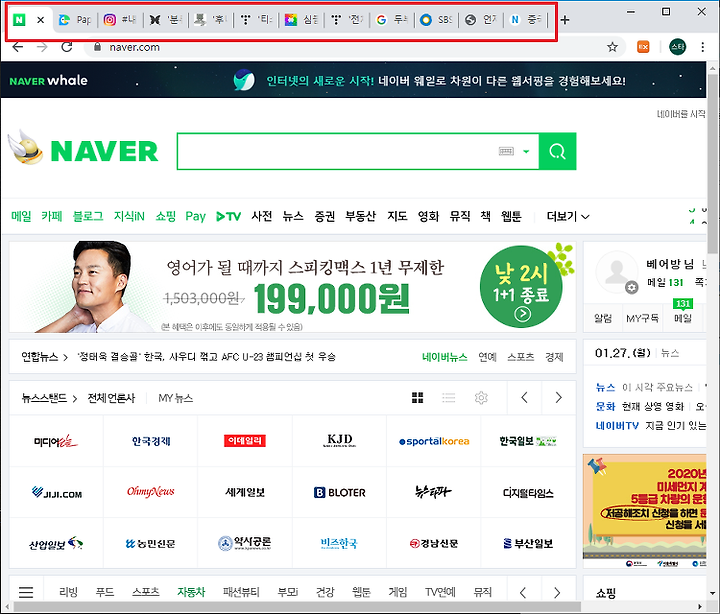This screenshot has width=720, height=614.
Task: Bookmark this page with star icon
Action: pos(612,47)
